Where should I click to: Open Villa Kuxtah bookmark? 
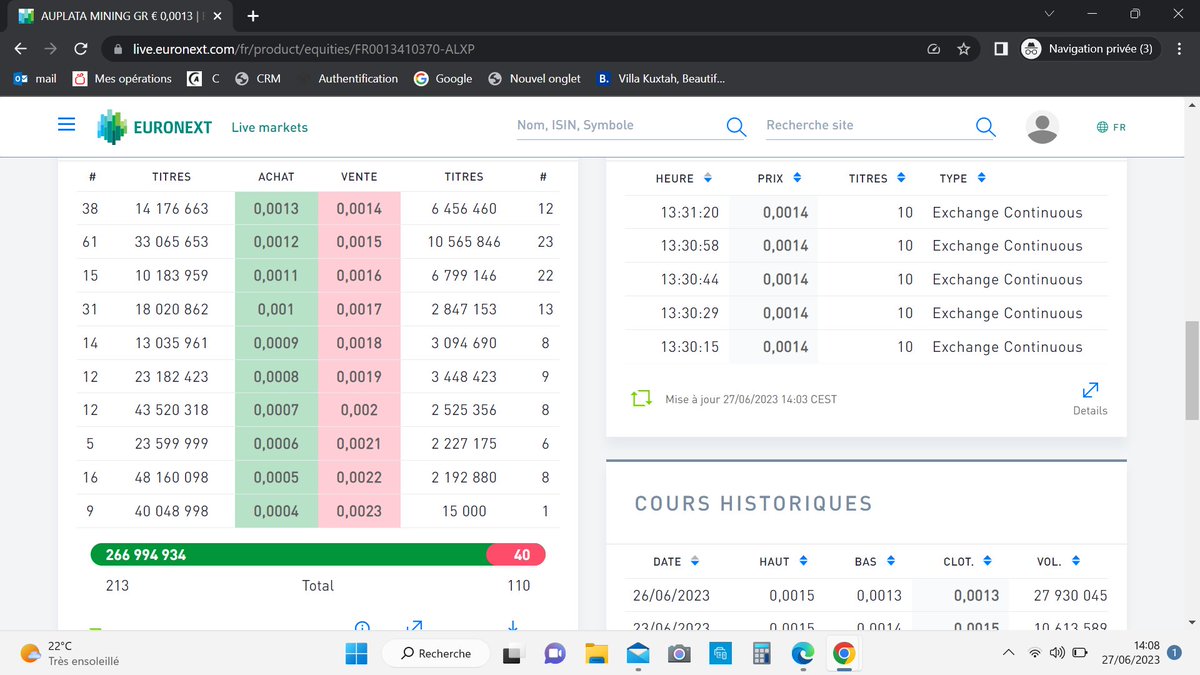tap(660, 78)
